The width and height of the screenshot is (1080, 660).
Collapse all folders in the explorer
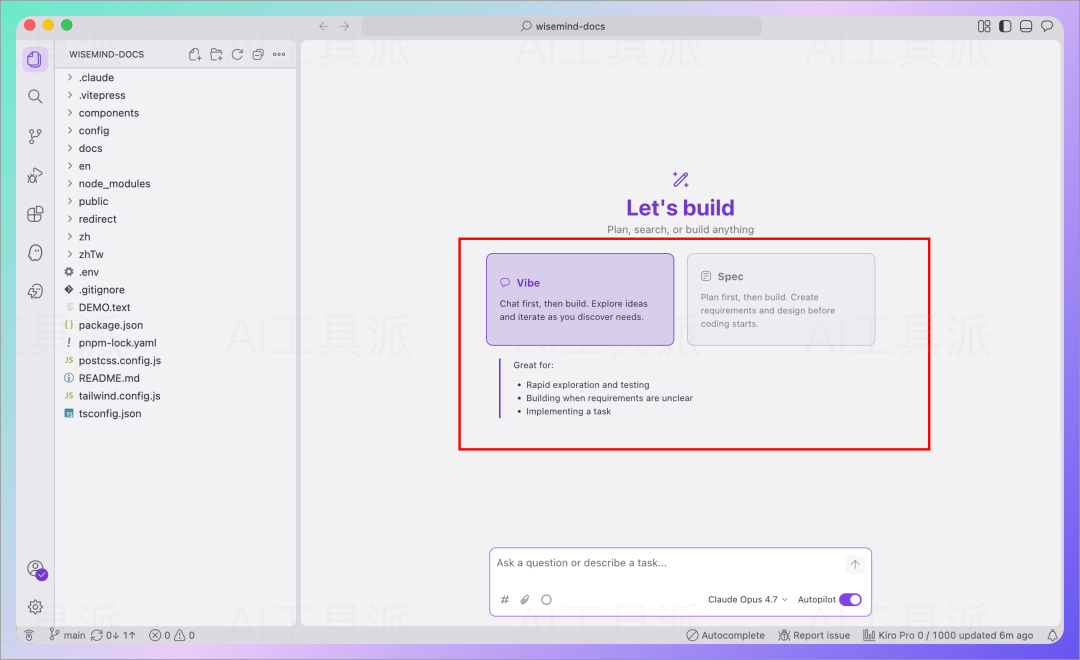click(258, 54)
